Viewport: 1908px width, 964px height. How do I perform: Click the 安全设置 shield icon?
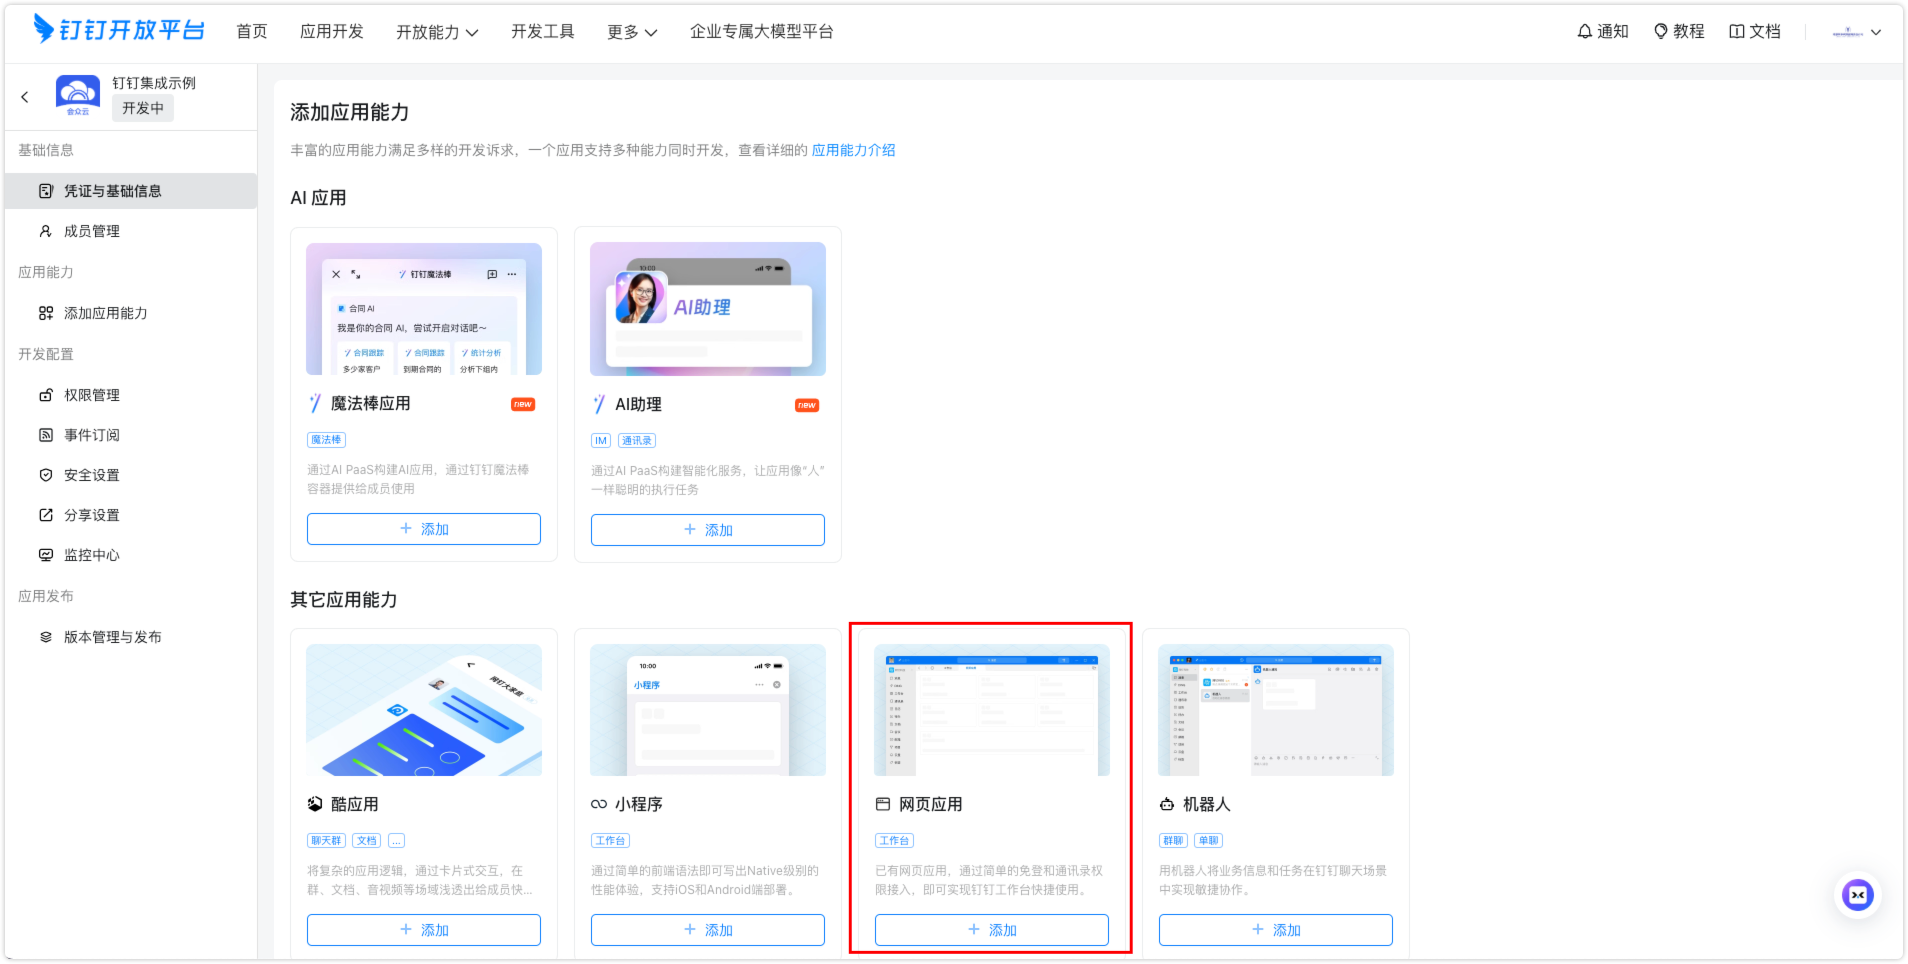46,475
